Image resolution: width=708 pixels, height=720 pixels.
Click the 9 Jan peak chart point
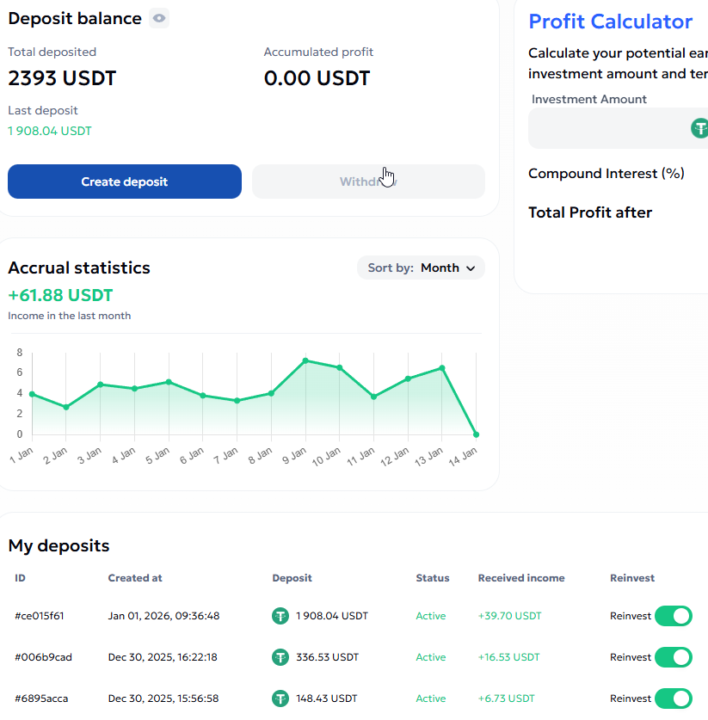coord(306,360)
